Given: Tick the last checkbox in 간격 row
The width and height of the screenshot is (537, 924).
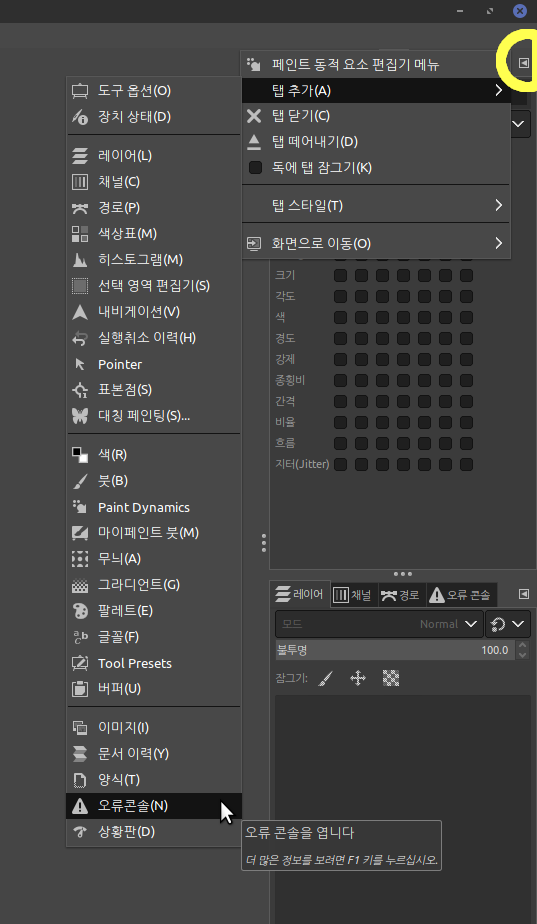Looking at the screenshot, I should [466, 401].
